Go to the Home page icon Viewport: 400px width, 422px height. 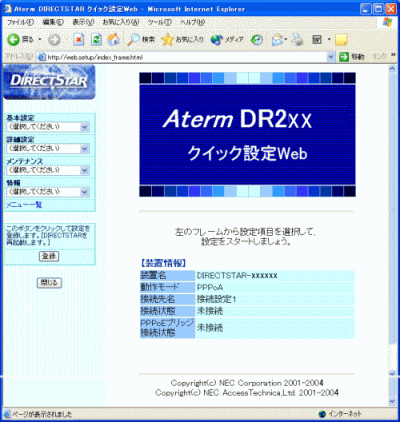(x=113, y=40)
